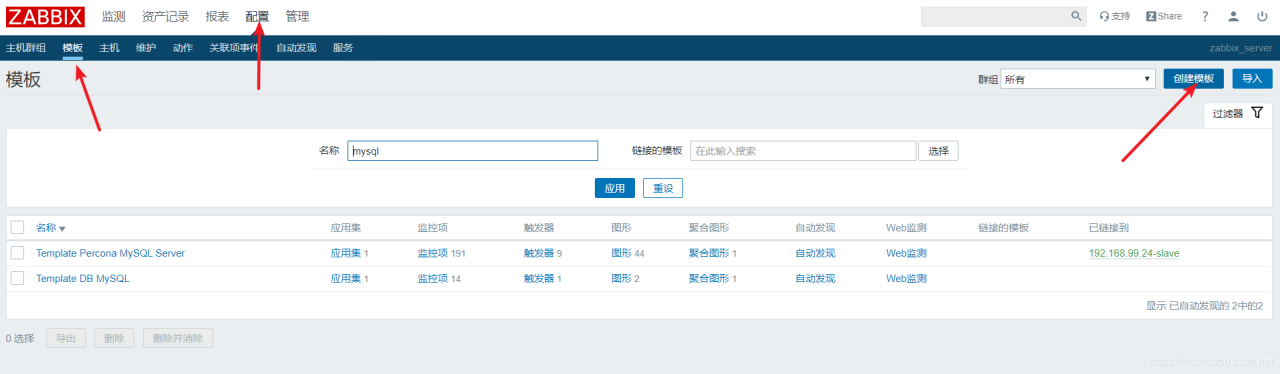Viewport: 1280px width, 374px height.
Task: Switch to the 服务 submenu
Action: pos(343,48)
